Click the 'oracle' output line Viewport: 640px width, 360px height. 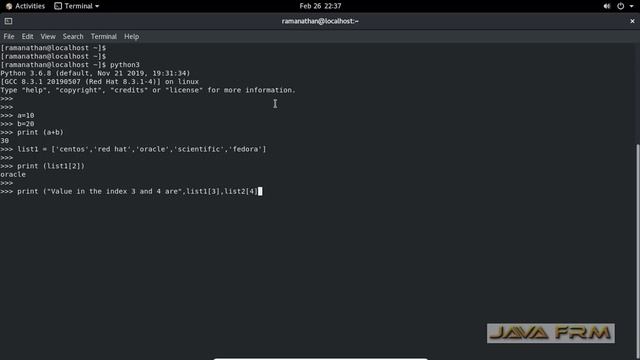13,174
